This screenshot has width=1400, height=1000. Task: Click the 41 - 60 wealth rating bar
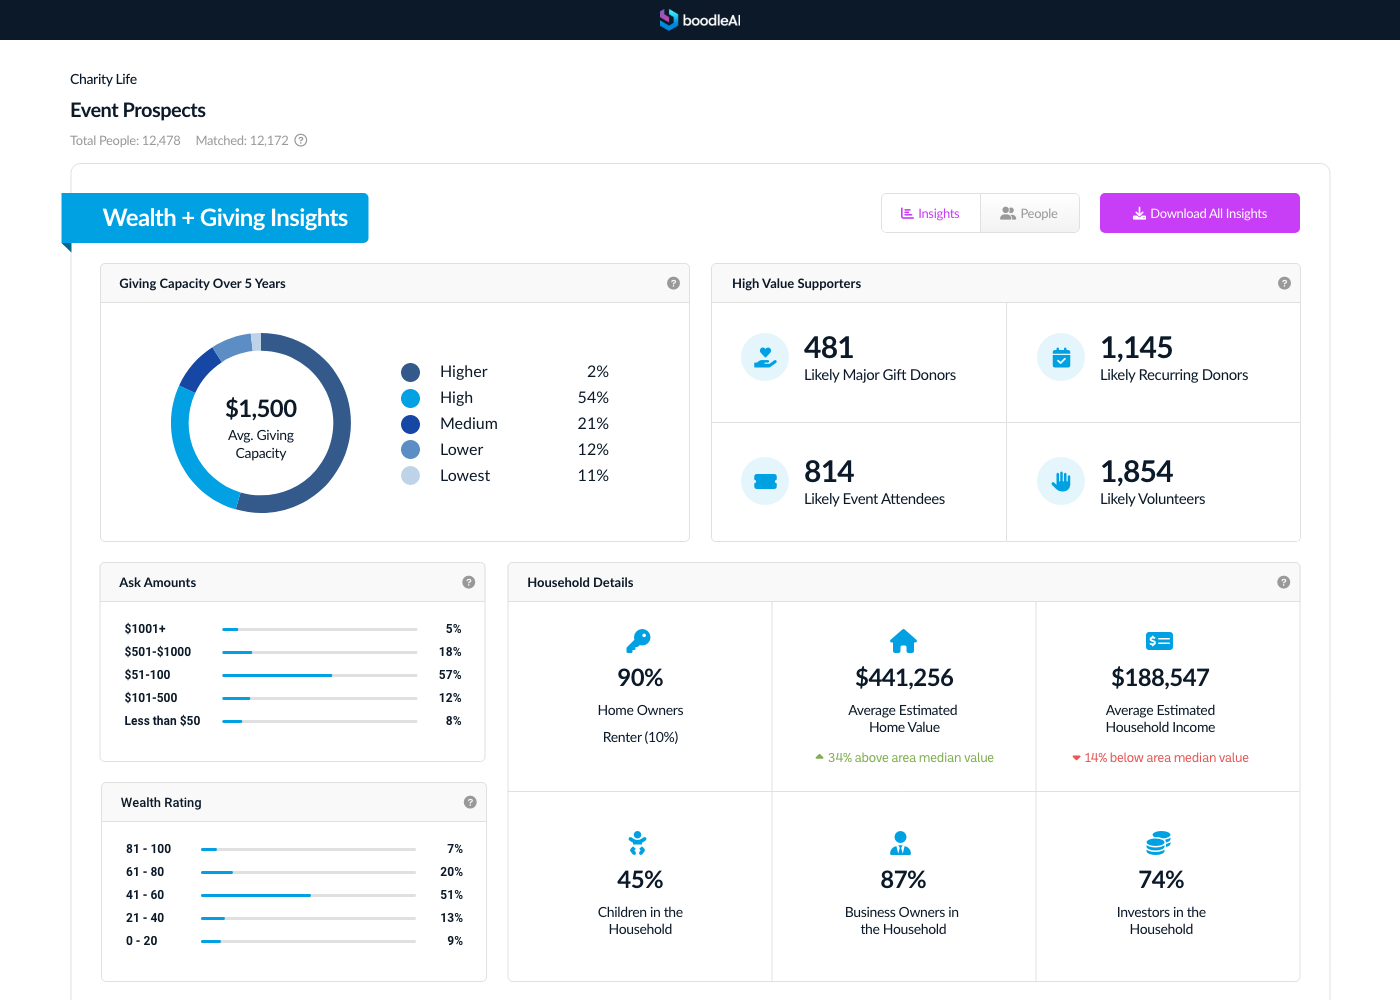pyautogui.click(x=308, y=895)
